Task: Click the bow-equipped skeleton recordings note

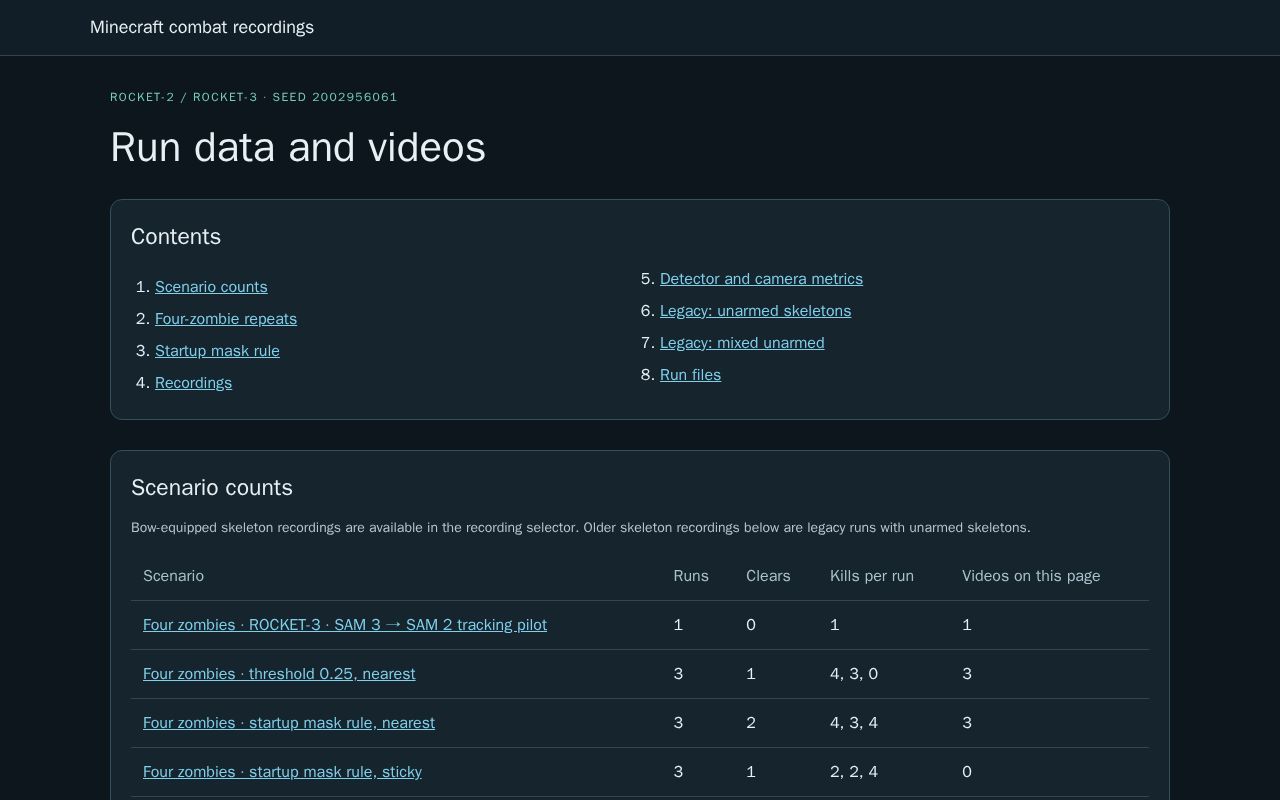Action: pyautogui.click(x=580, y=528)
